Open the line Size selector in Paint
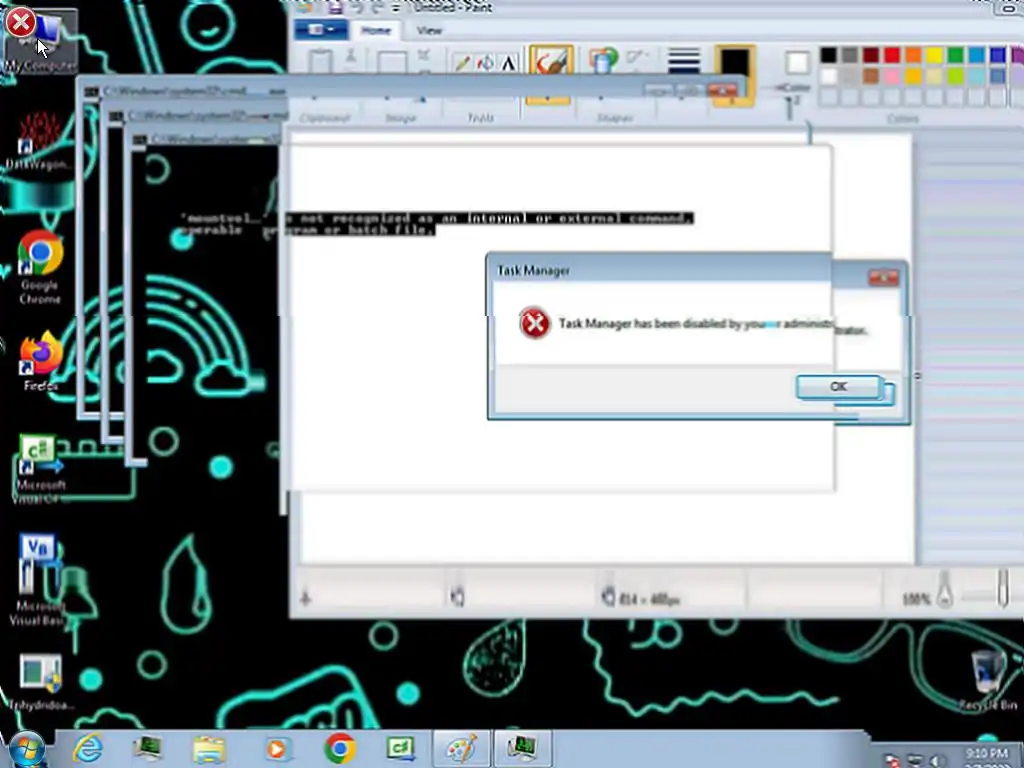Image resolution: width=1024 pixels, height=768 pixels. click(684, 61)
